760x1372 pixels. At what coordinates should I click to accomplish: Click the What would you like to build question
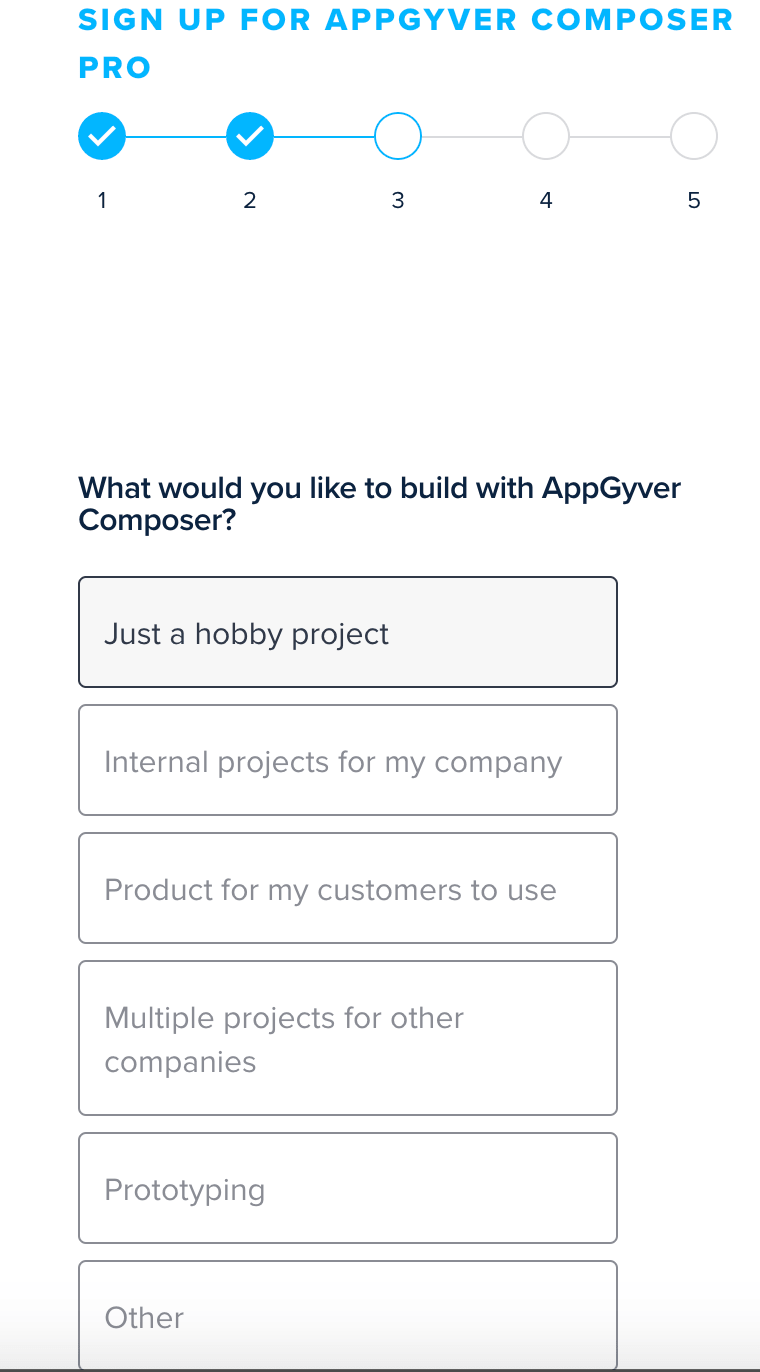[x=380, y=504]
